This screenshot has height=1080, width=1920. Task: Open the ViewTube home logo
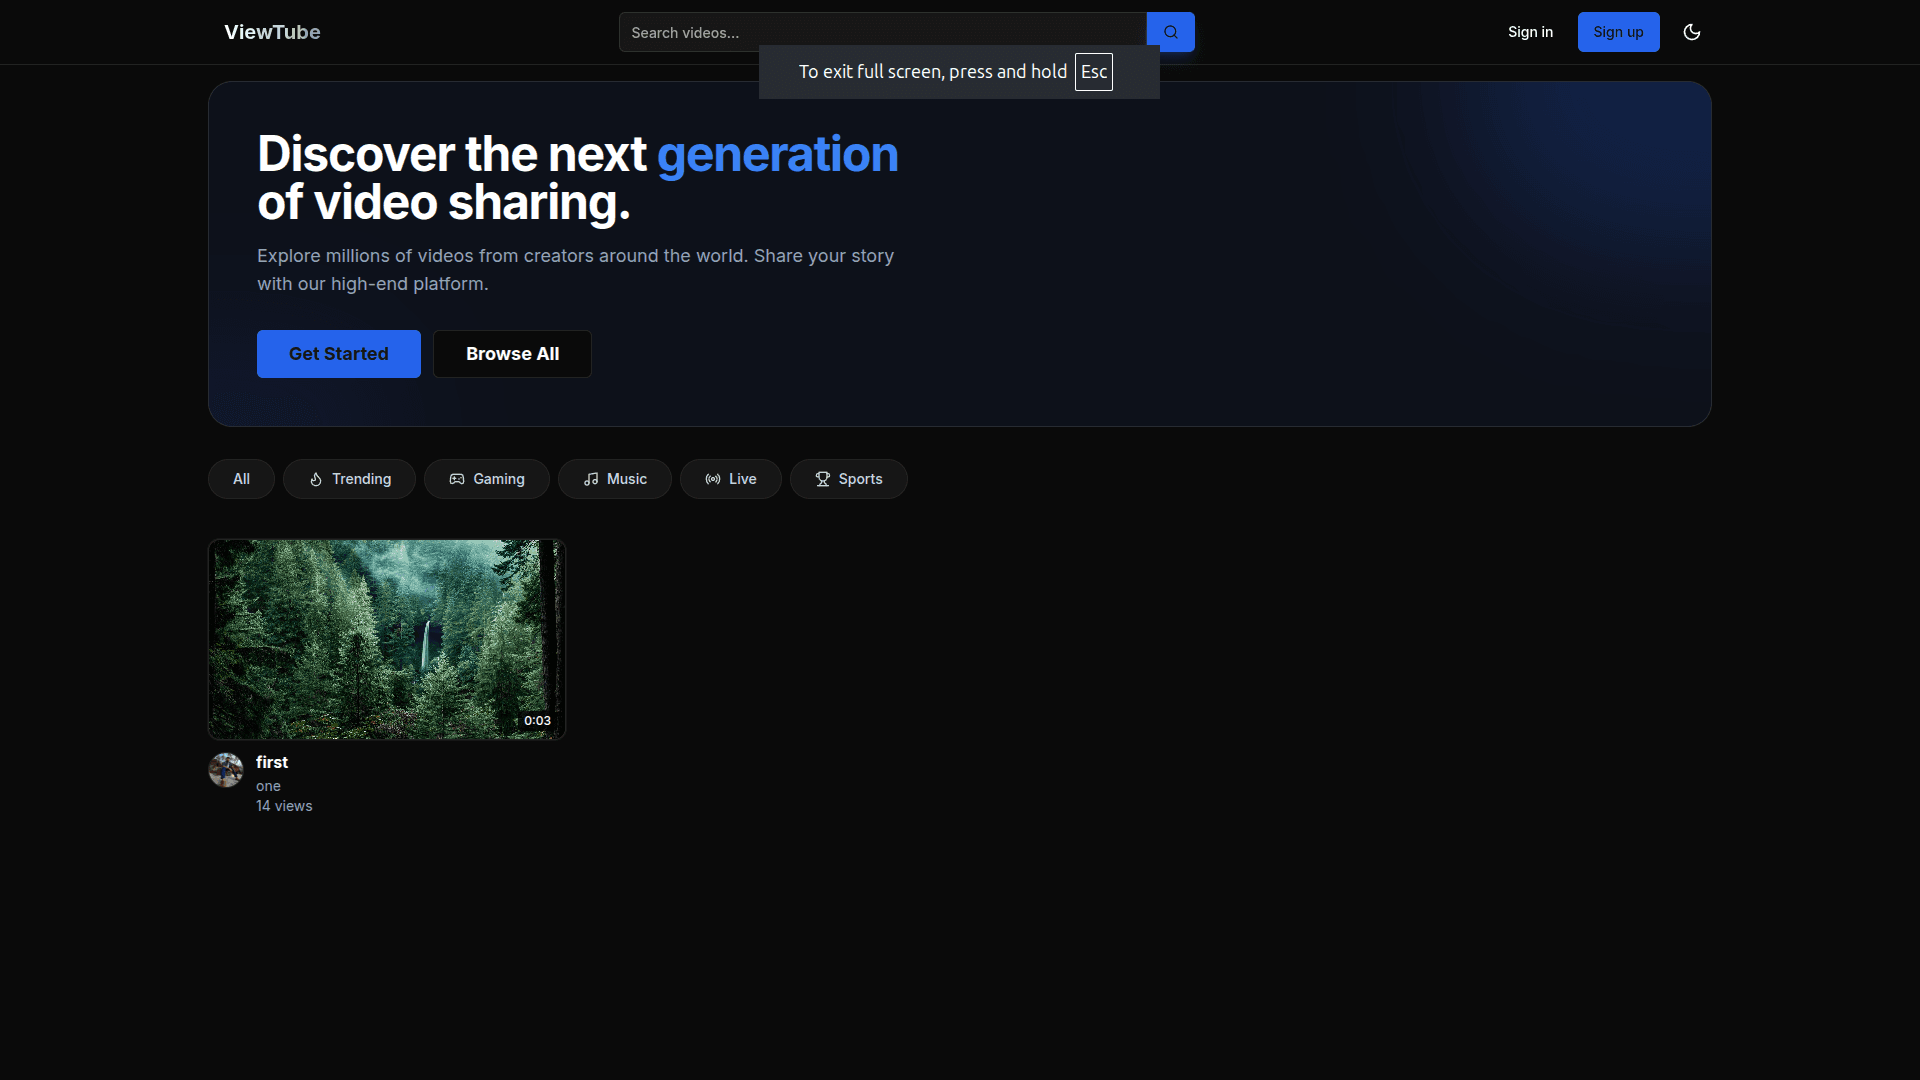tap(272, 32)
